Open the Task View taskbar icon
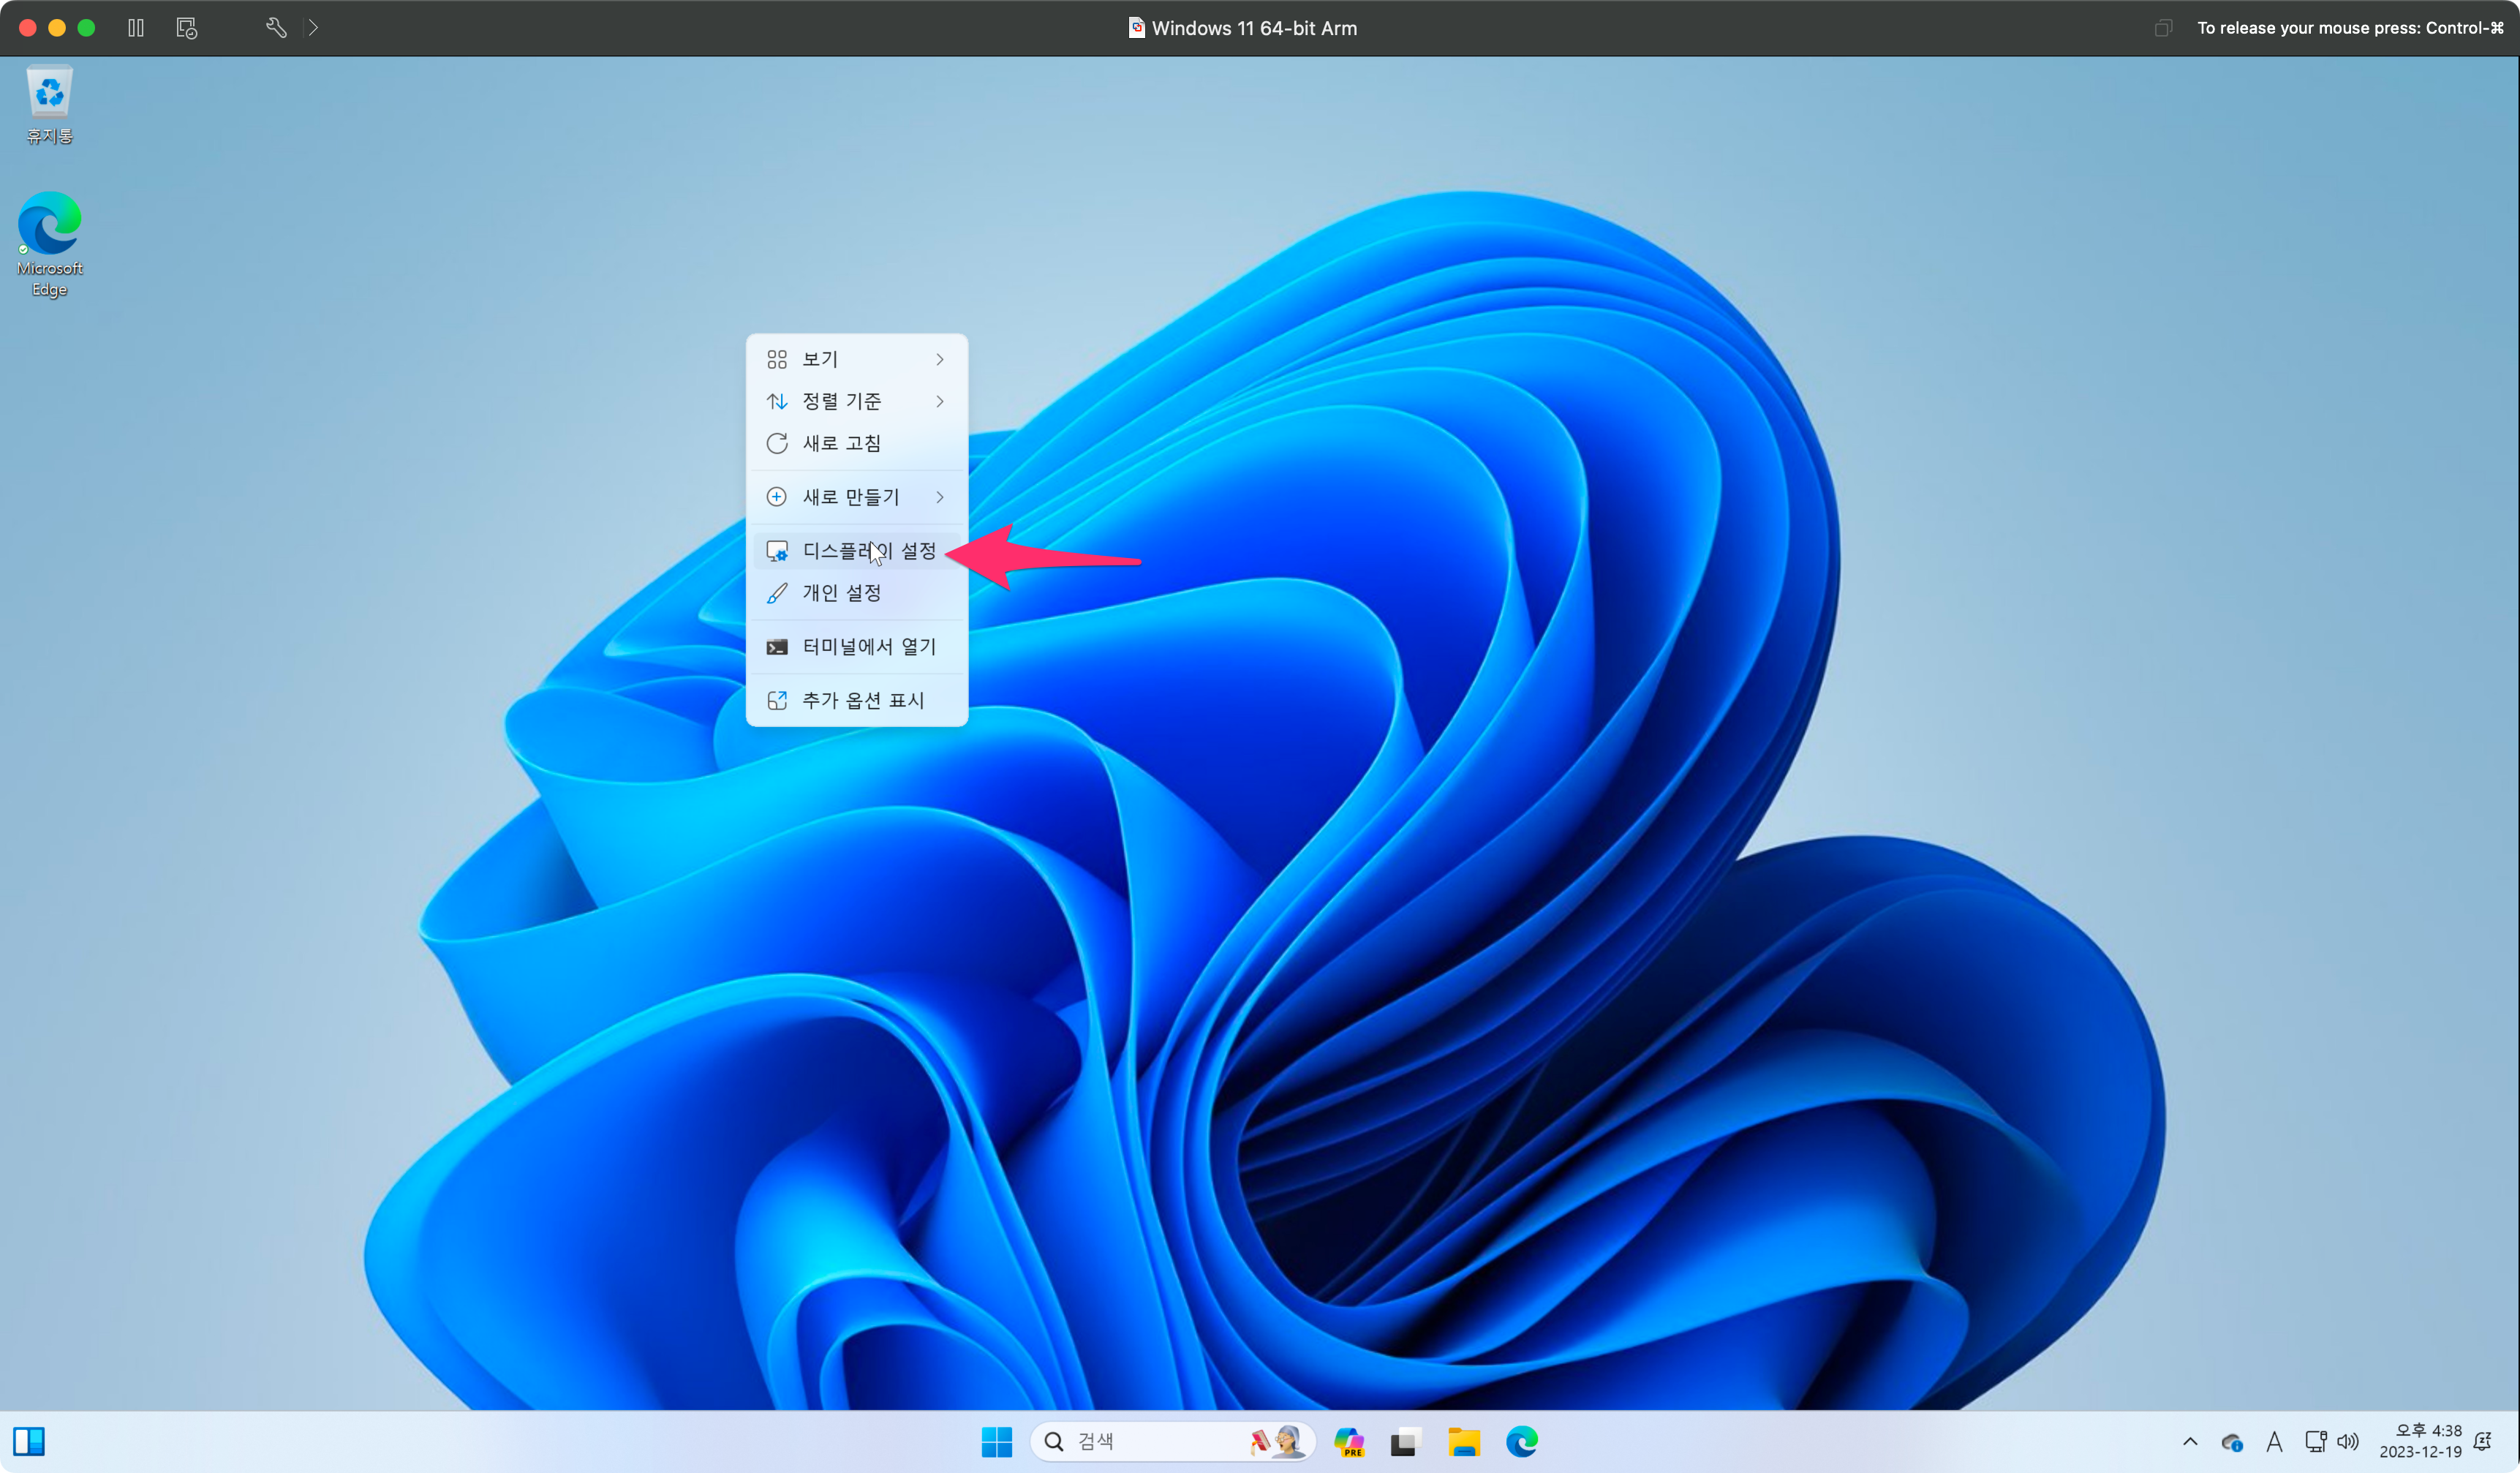2520x1473 pixels. (x=1405, y=1441)
